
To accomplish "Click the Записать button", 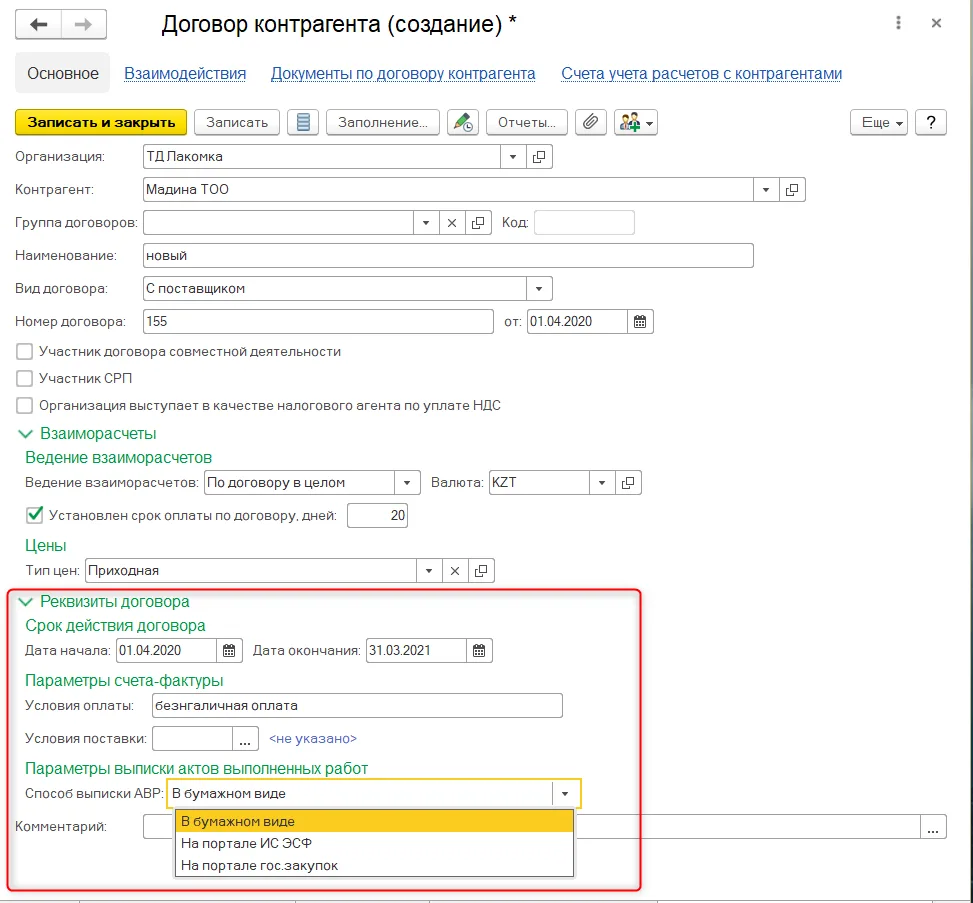I will click(237, 122).
